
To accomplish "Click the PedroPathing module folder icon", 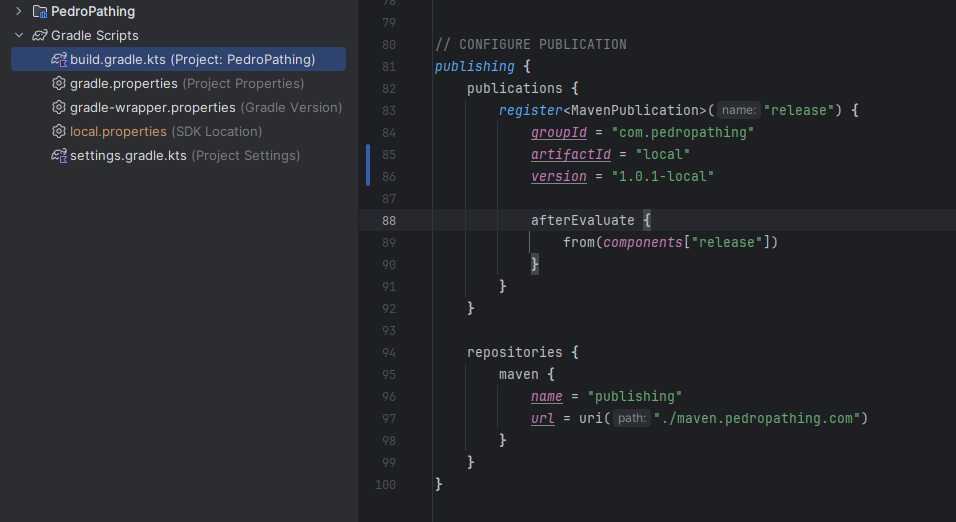I will click(x=40, y=11).
